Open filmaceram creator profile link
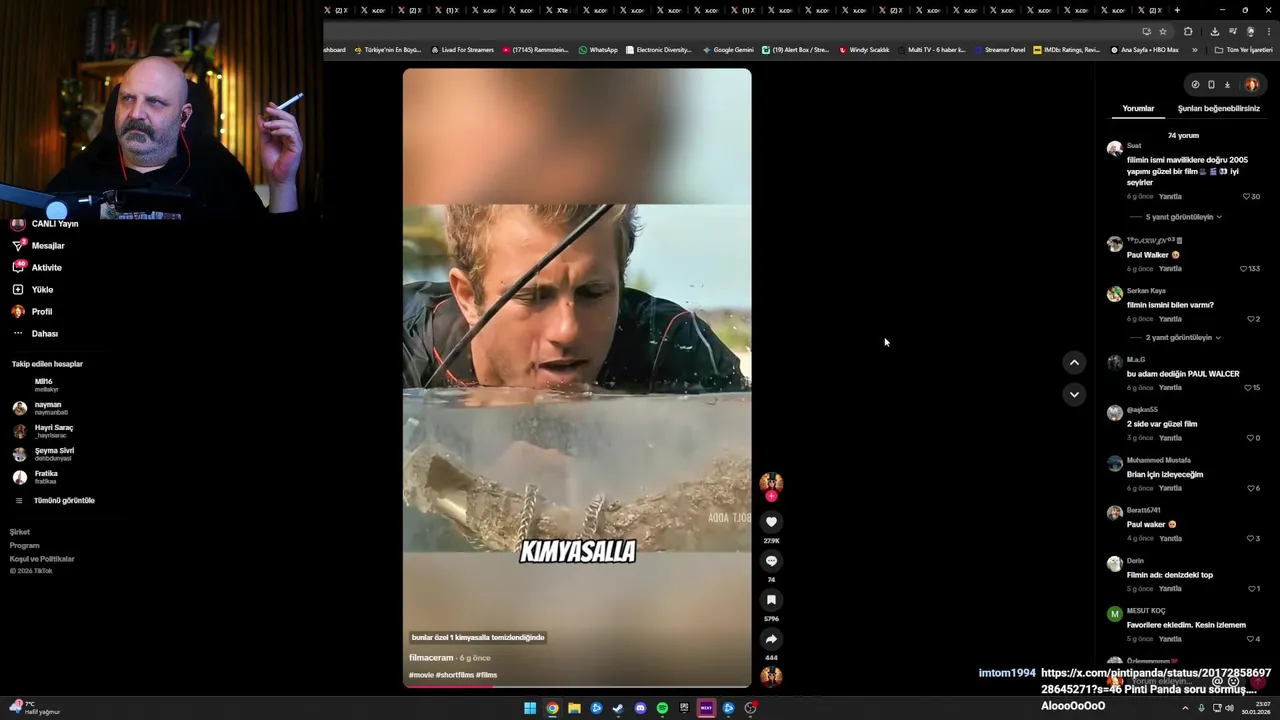The image size is (1280, 720). click(x=431, y=658)
